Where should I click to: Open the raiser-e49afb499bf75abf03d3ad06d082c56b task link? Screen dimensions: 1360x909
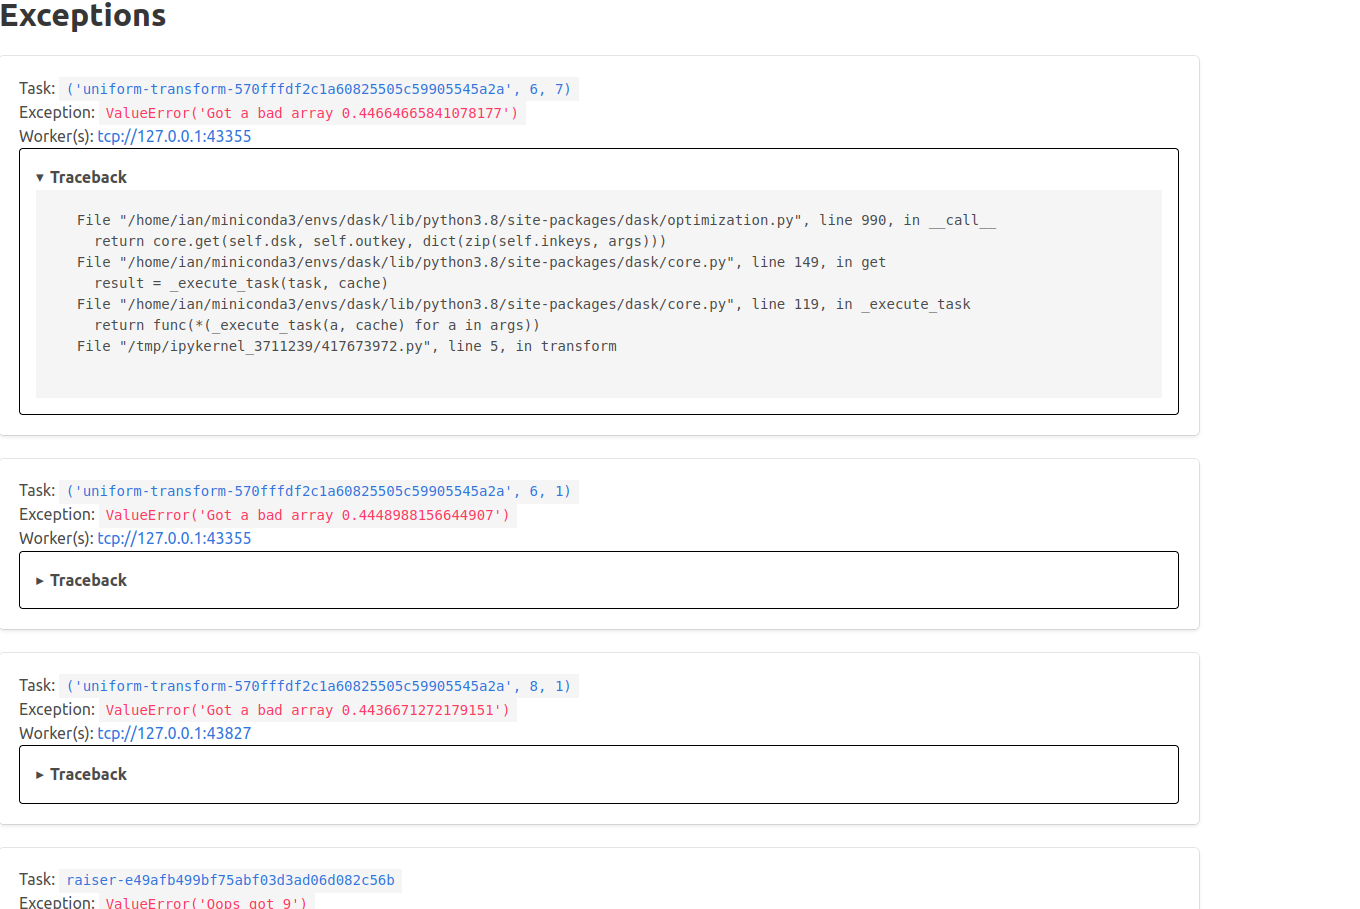tap(231, 880)
